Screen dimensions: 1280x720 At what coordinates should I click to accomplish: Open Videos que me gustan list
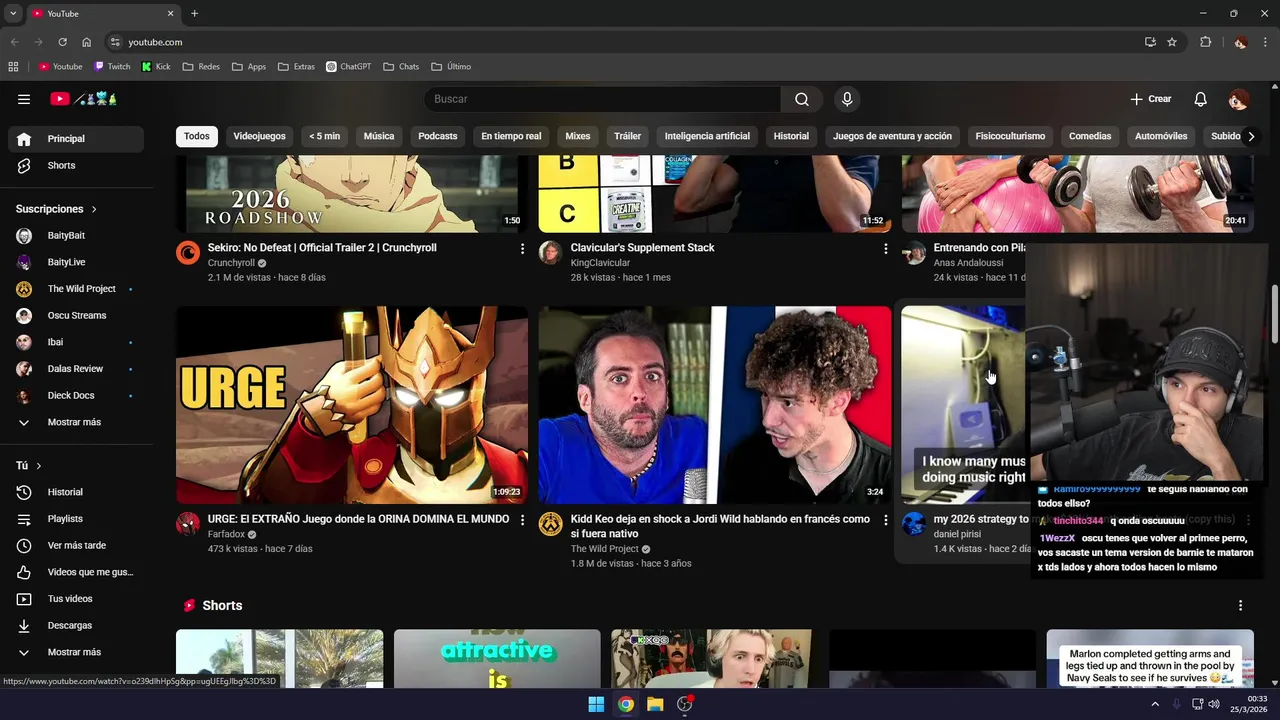[76, 572]
